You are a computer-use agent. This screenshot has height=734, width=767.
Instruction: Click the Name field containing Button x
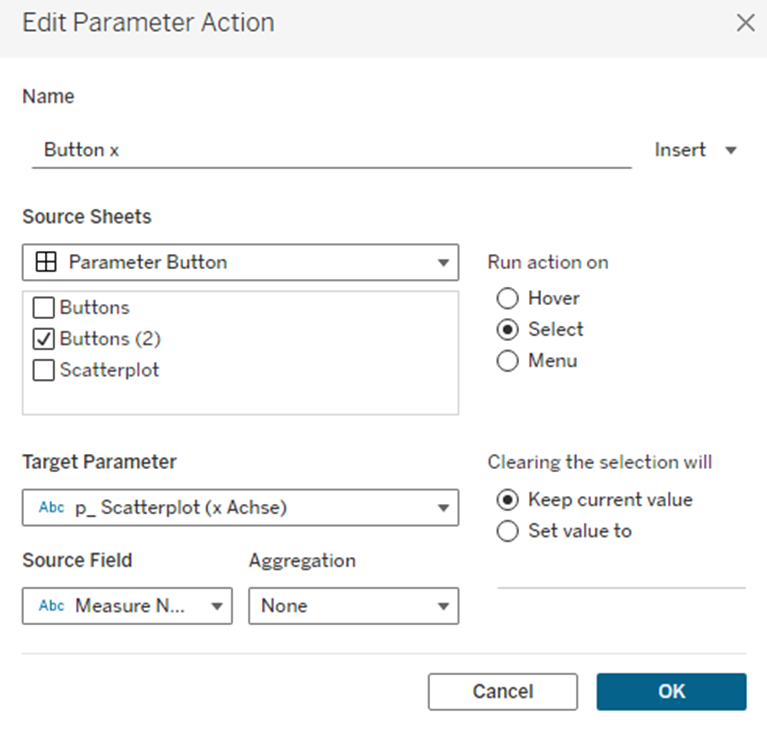click(330, 150)
